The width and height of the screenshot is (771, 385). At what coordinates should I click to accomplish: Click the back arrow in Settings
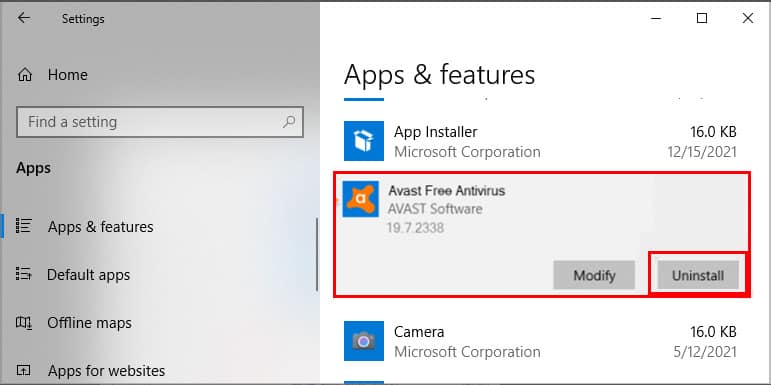point(23,18)
